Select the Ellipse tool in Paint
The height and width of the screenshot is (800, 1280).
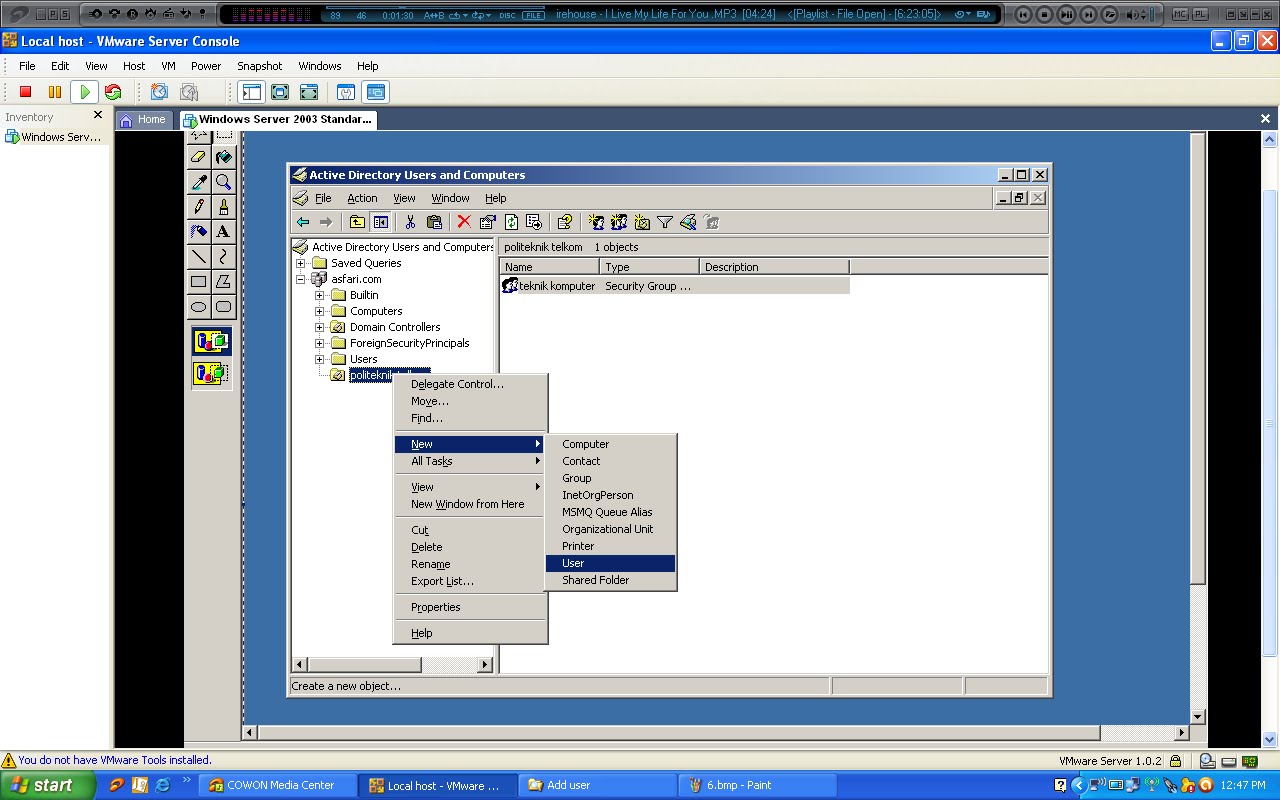click(x=198, y=307)
